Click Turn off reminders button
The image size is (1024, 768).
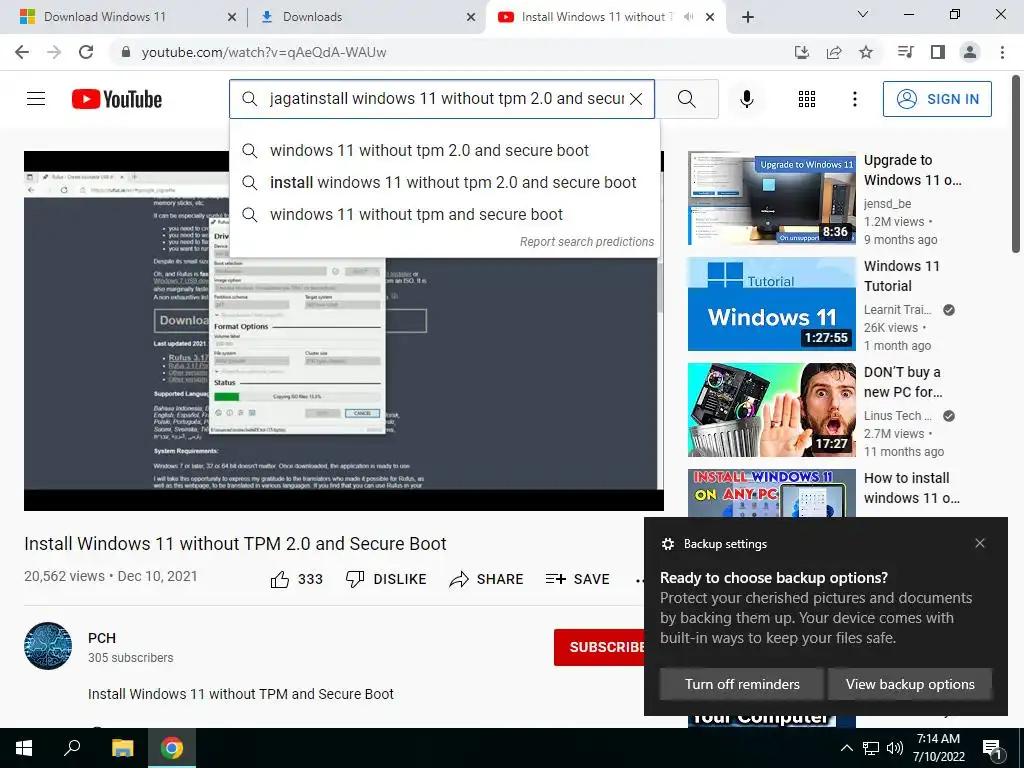click(x=742, y=684)
